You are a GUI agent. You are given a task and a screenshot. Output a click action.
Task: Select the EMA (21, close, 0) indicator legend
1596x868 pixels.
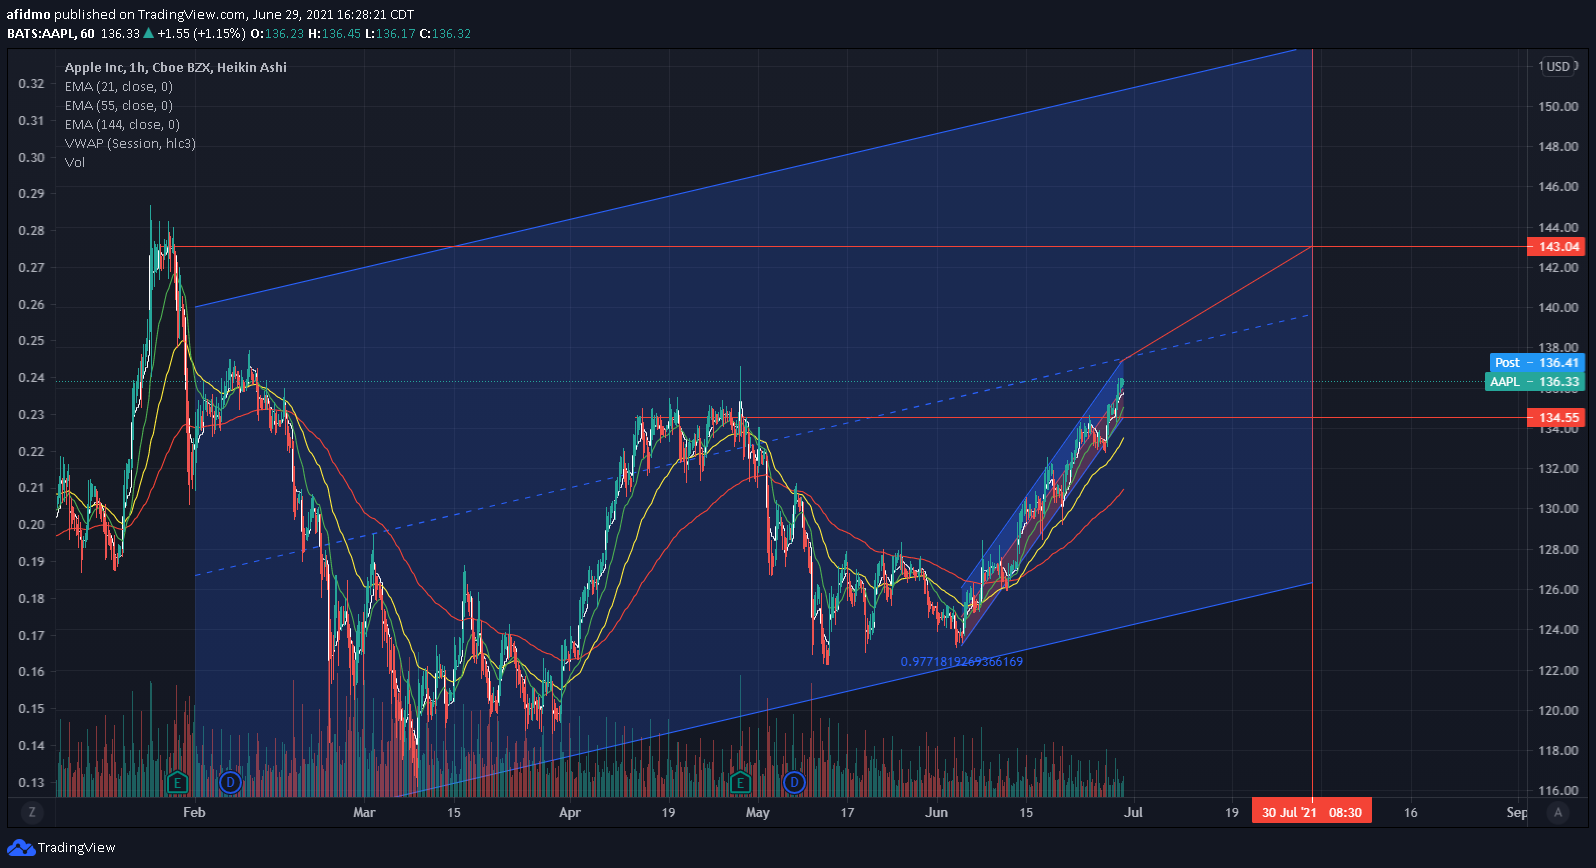click(119, 86)
